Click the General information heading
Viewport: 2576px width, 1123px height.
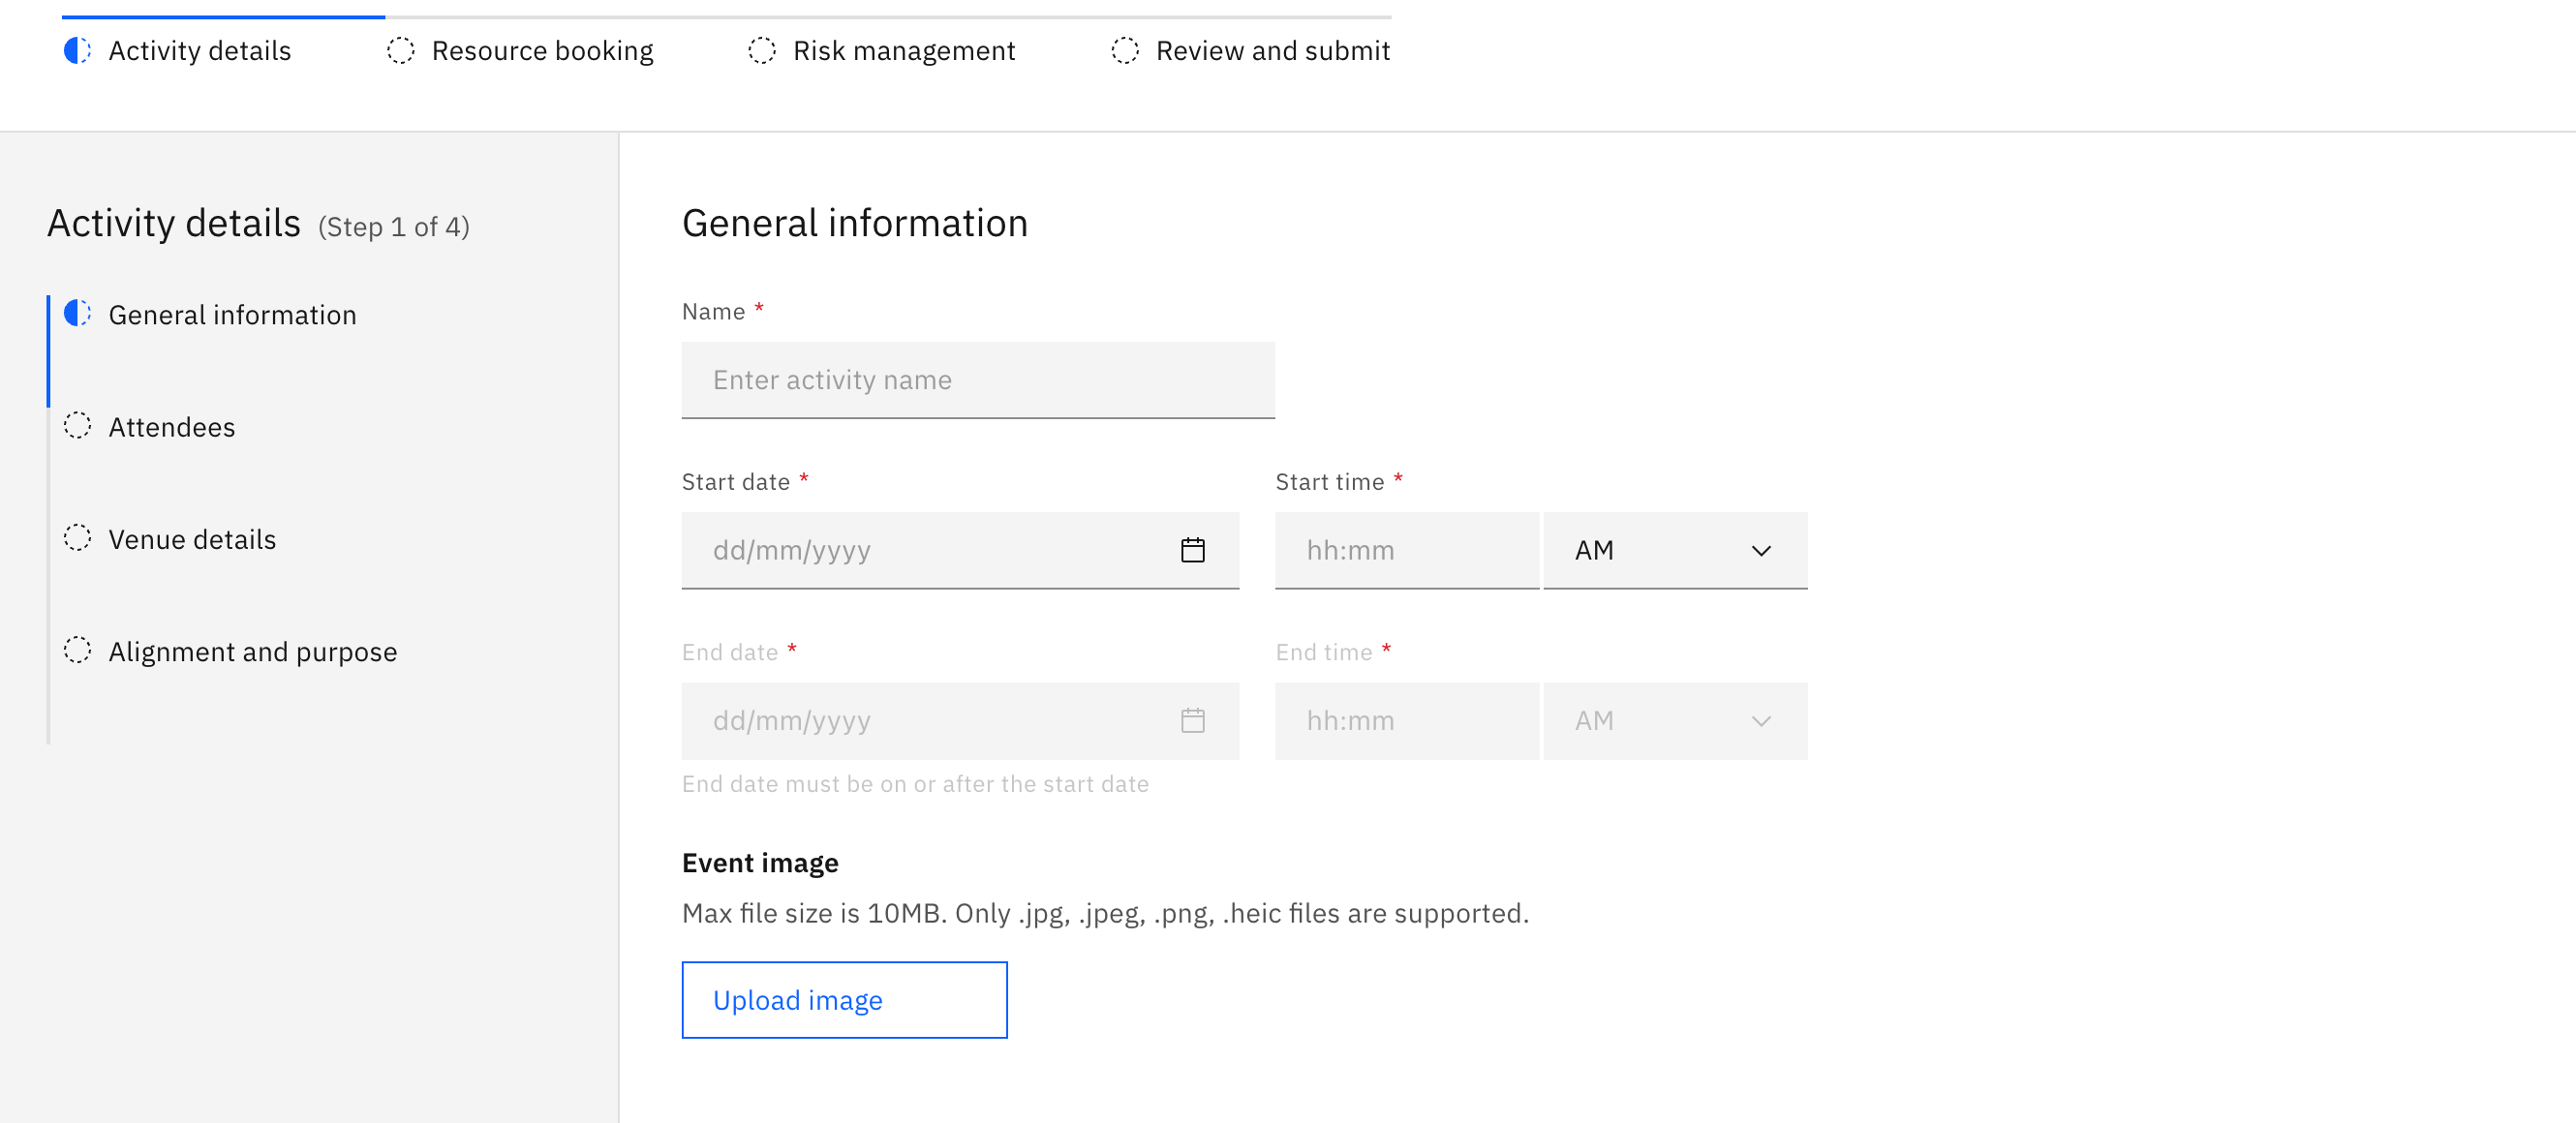tap(854, 223)
